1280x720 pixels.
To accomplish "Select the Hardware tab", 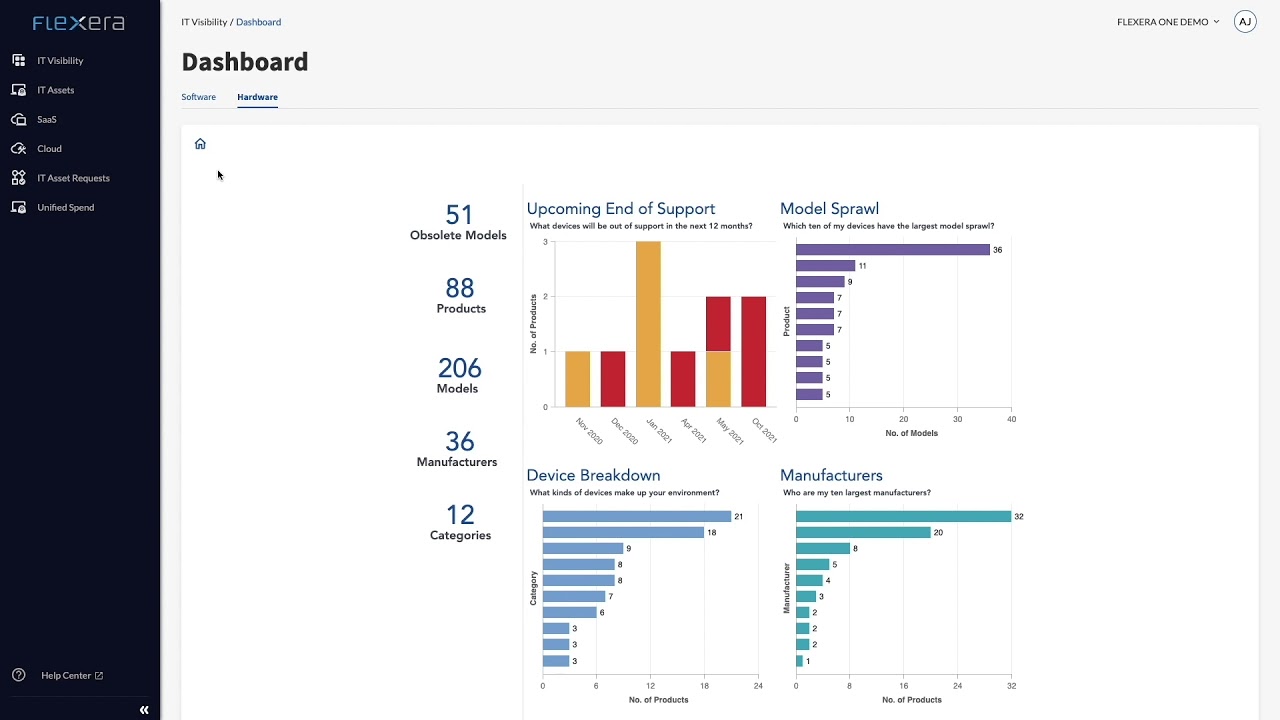I will [257, 97].
